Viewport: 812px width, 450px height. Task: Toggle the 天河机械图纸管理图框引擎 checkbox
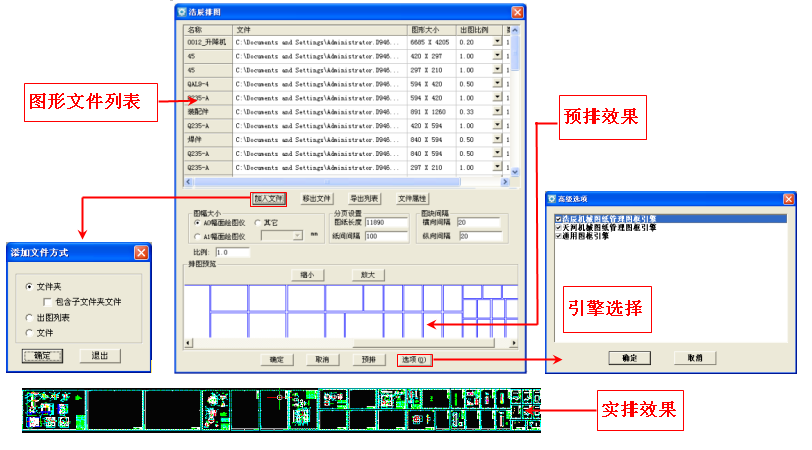point(558,227)
